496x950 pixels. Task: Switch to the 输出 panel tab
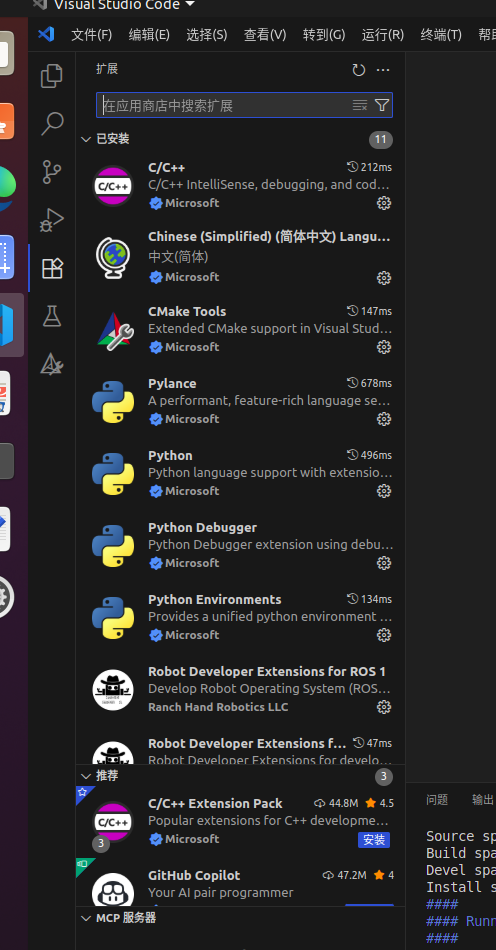(483, 800)
